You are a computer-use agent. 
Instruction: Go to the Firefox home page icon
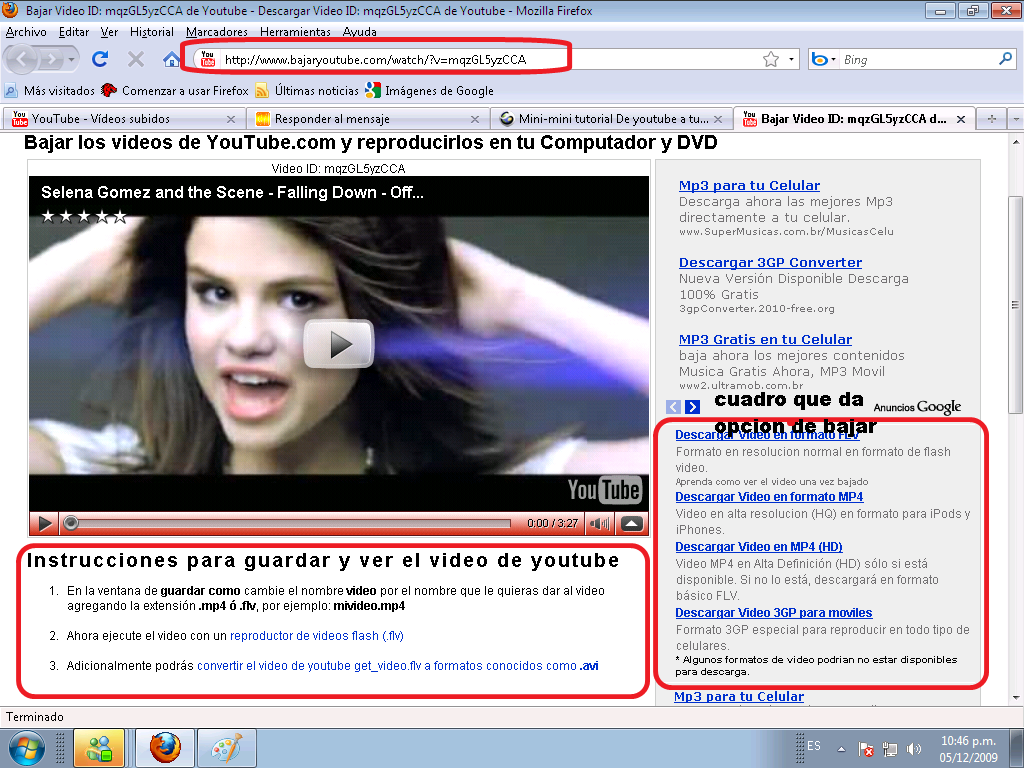coord(171,59)
